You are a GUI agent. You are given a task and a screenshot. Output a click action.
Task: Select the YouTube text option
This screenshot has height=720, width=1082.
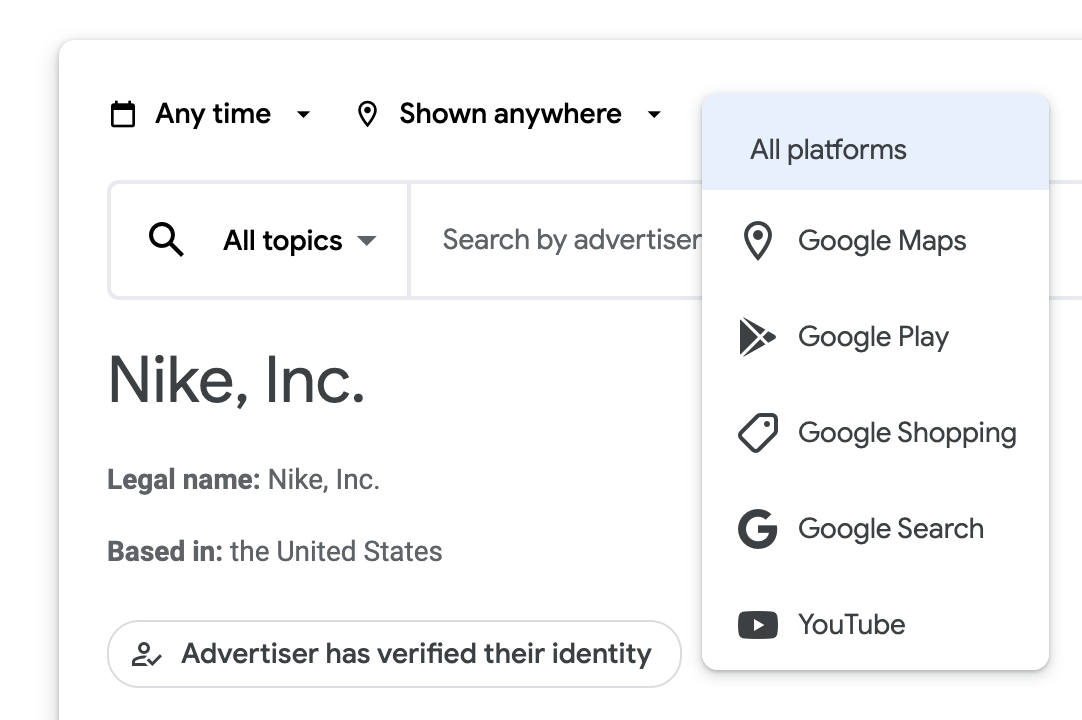point(851,625)
